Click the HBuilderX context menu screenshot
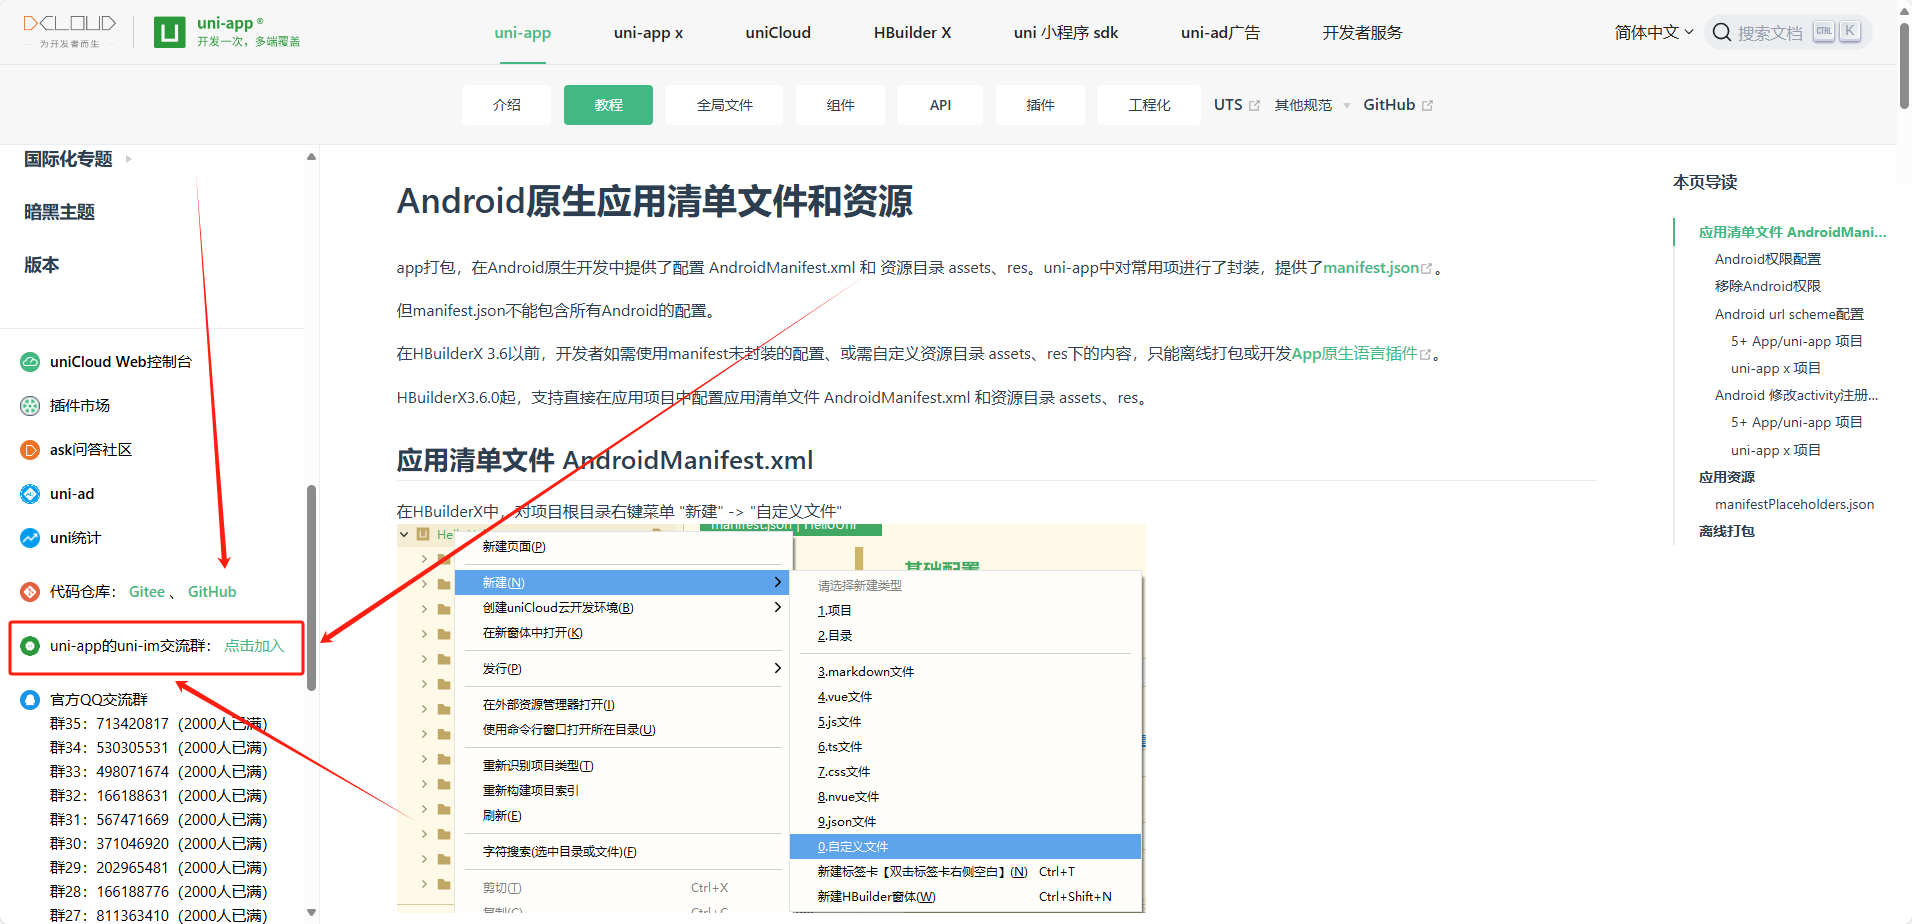The image size is (1912, 924). 770,718
